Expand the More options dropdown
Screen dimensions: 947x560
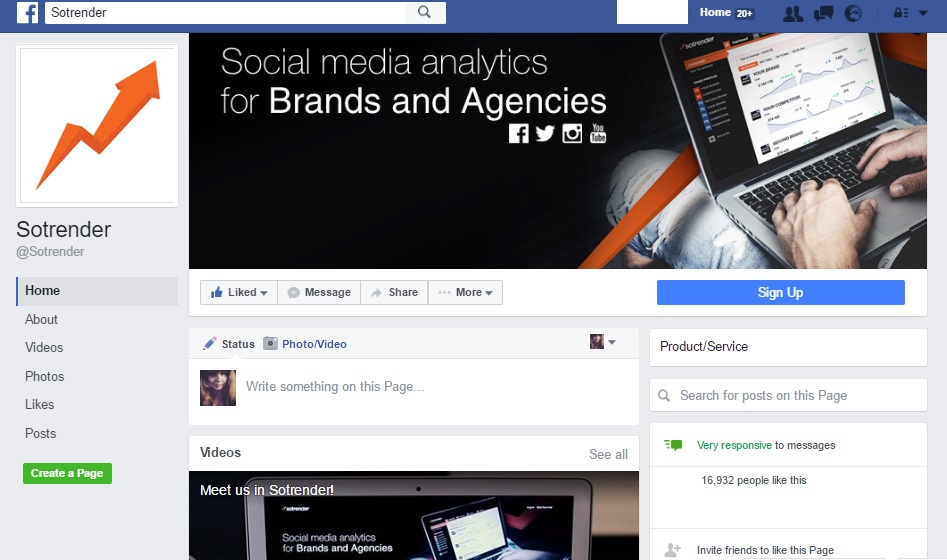pos(465,292)
